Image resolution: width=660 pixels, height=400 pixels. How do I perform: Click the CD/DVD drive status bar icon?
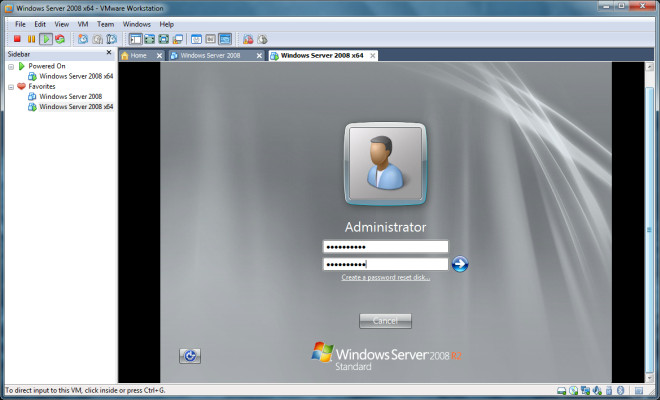click(x=573, y=391)
